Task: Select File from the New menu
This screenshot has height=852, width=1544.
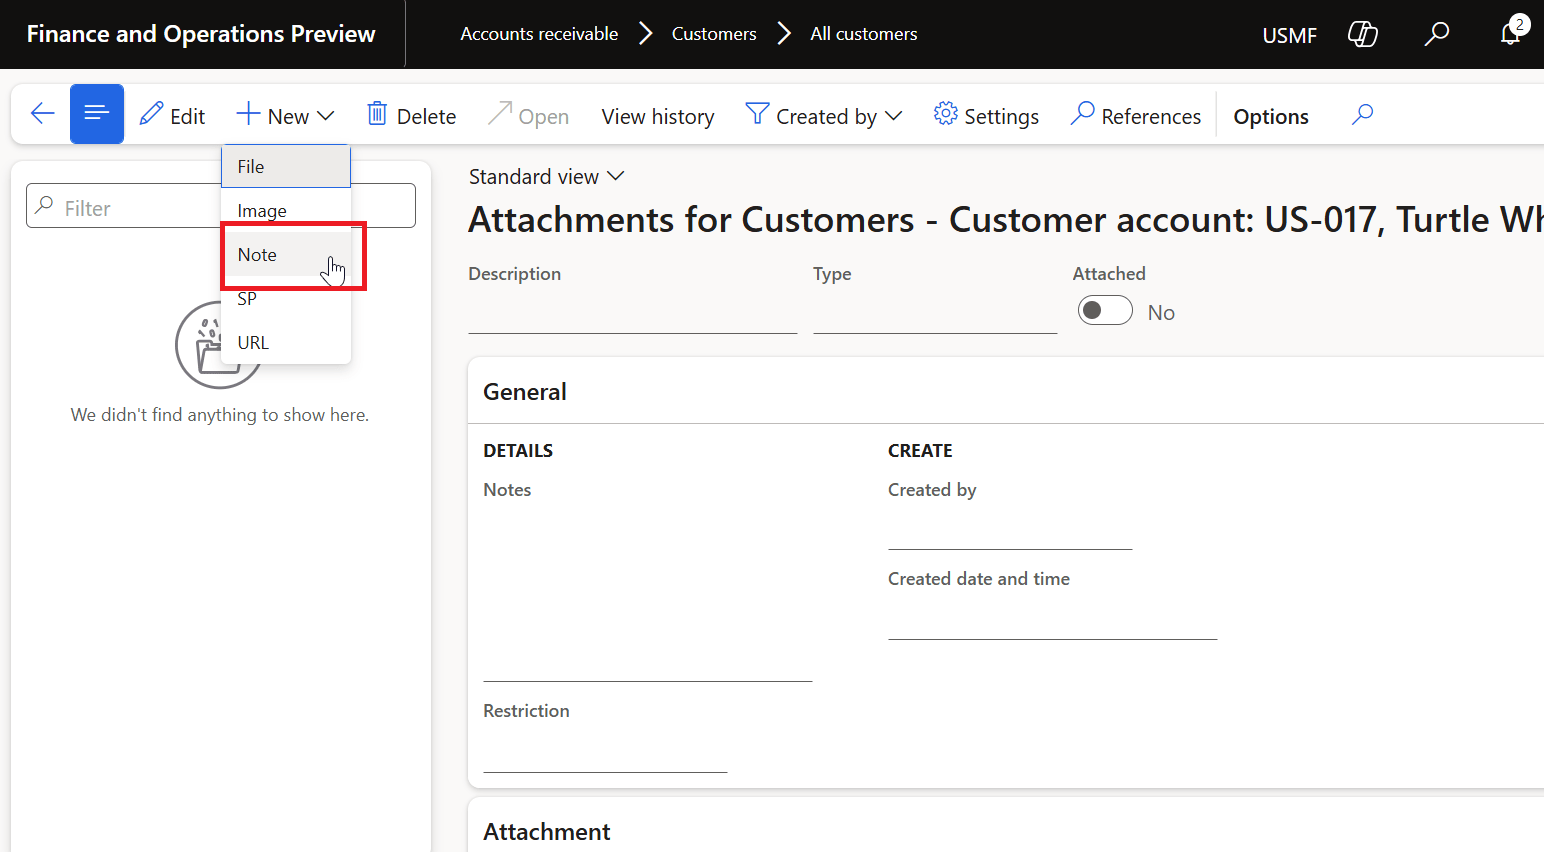Action: (286, 167)
